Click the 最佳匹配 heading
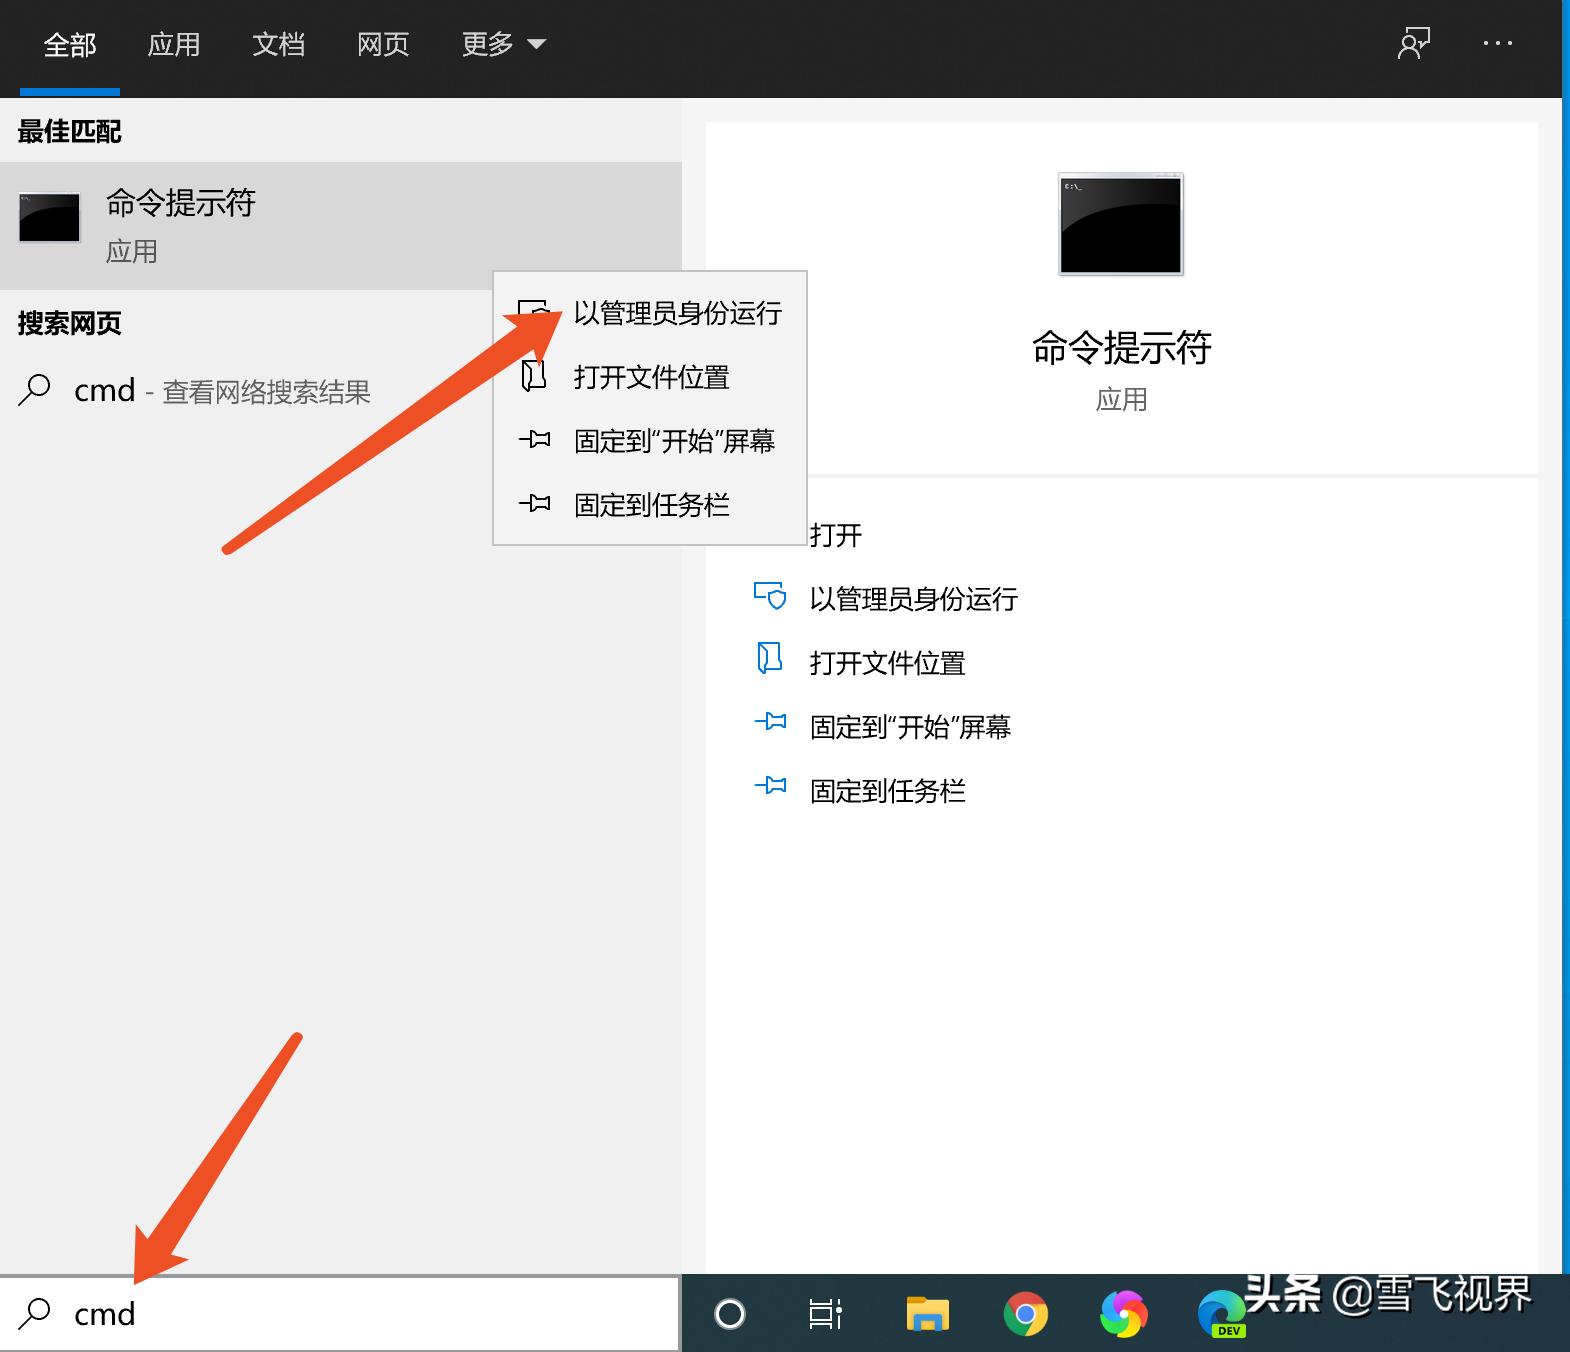Screen dimensions: 1570x1352 (69, 131)
